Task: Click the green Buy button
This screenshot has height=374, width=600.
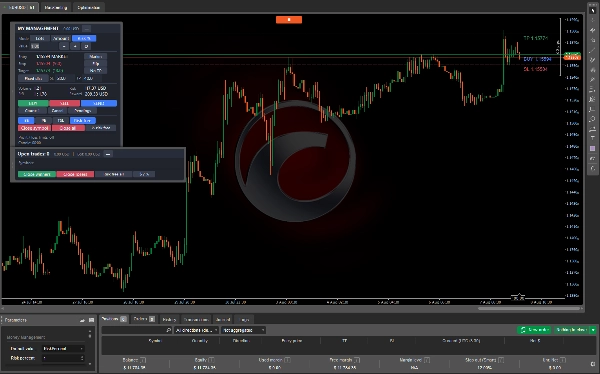Action: [x=33, y=103]
